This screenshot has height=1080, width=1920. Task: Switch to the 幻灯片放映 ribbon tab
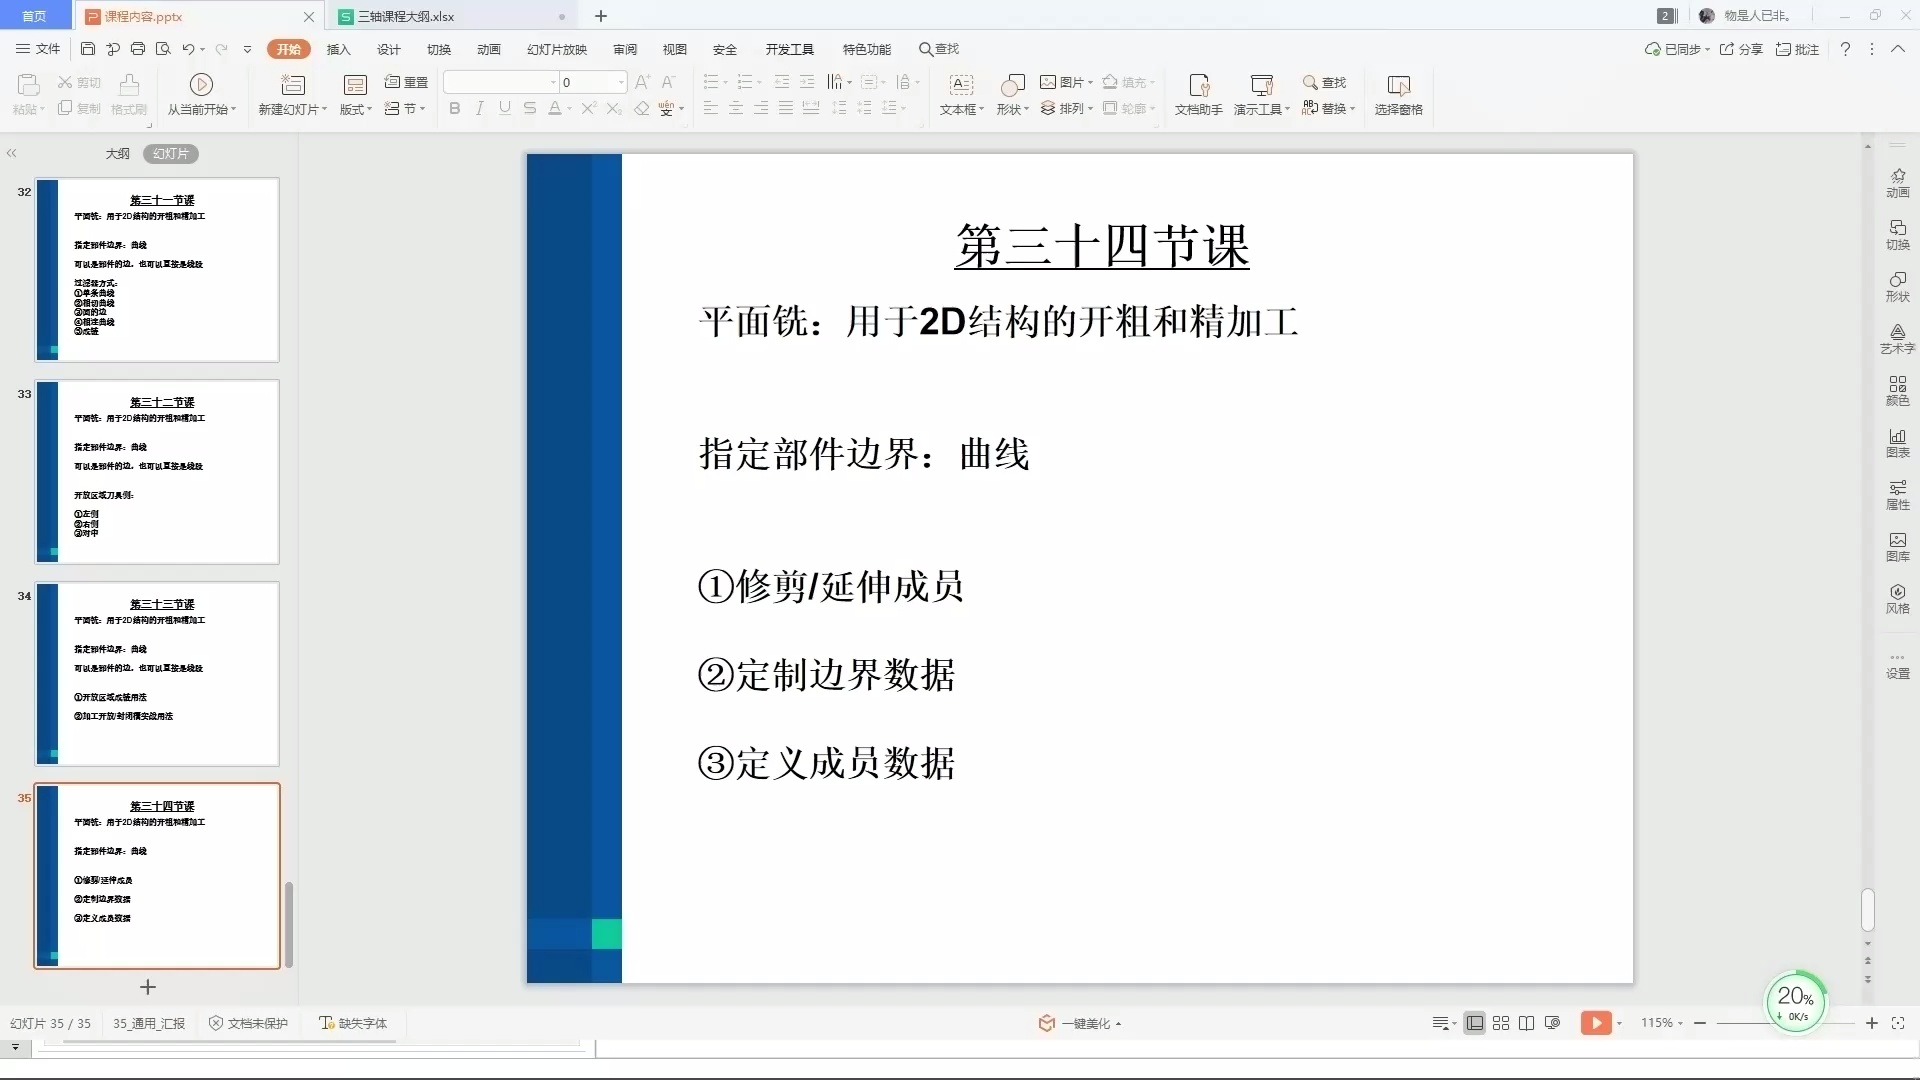coord(557,49)
